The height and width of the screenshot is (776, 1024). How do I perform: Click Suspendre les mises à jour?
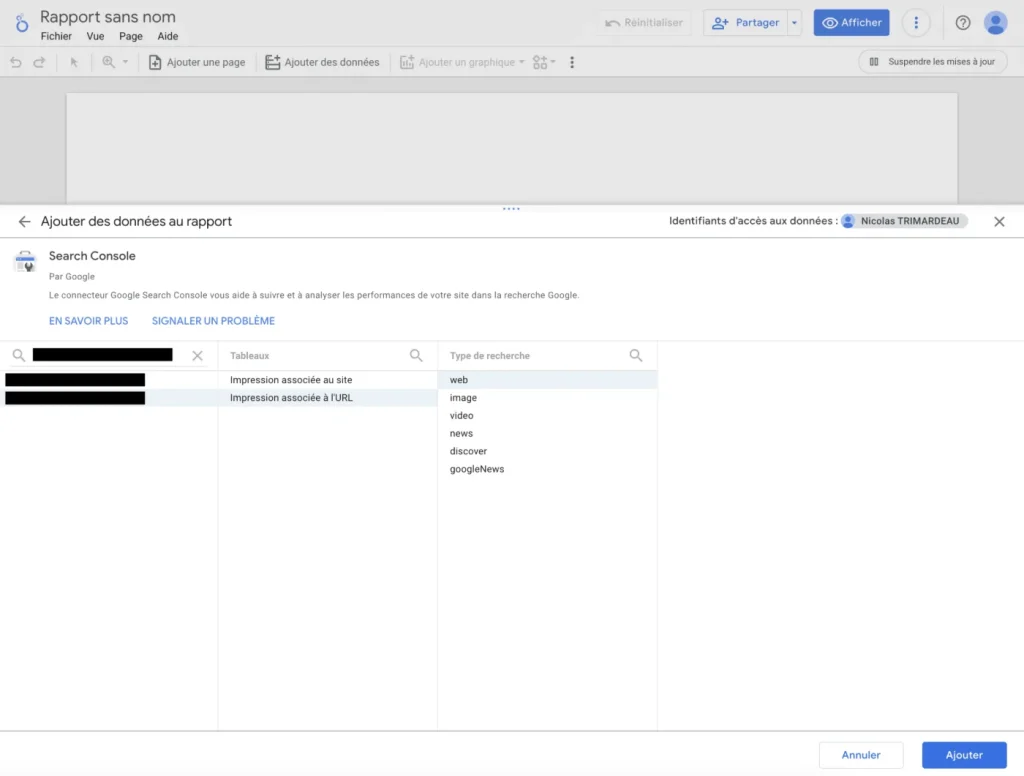933,61
